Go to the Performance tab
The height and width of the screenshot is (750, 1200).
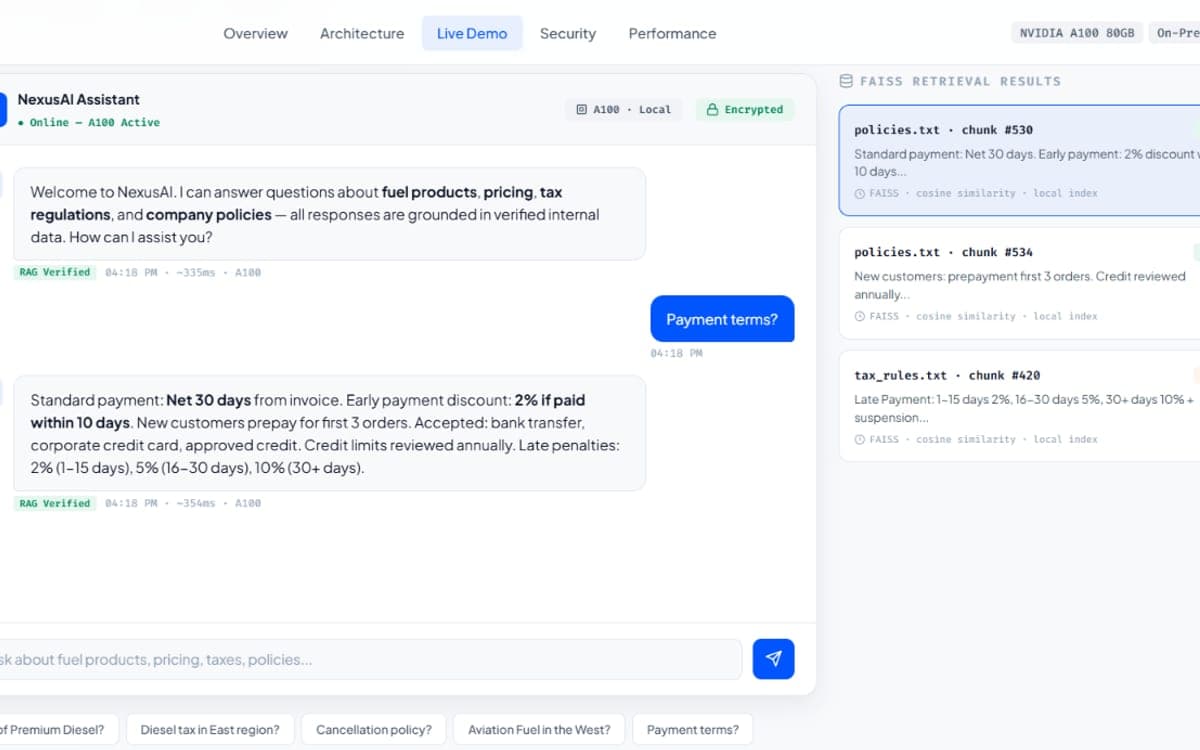point(672,33)
